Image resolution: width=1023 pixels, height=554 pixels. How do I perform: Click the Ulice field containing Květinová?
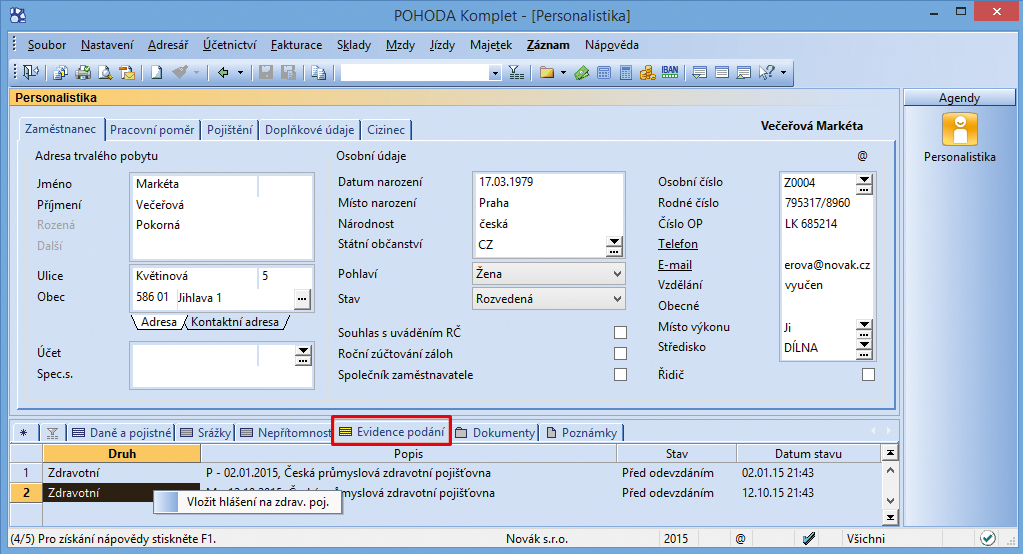click(194, 276)
